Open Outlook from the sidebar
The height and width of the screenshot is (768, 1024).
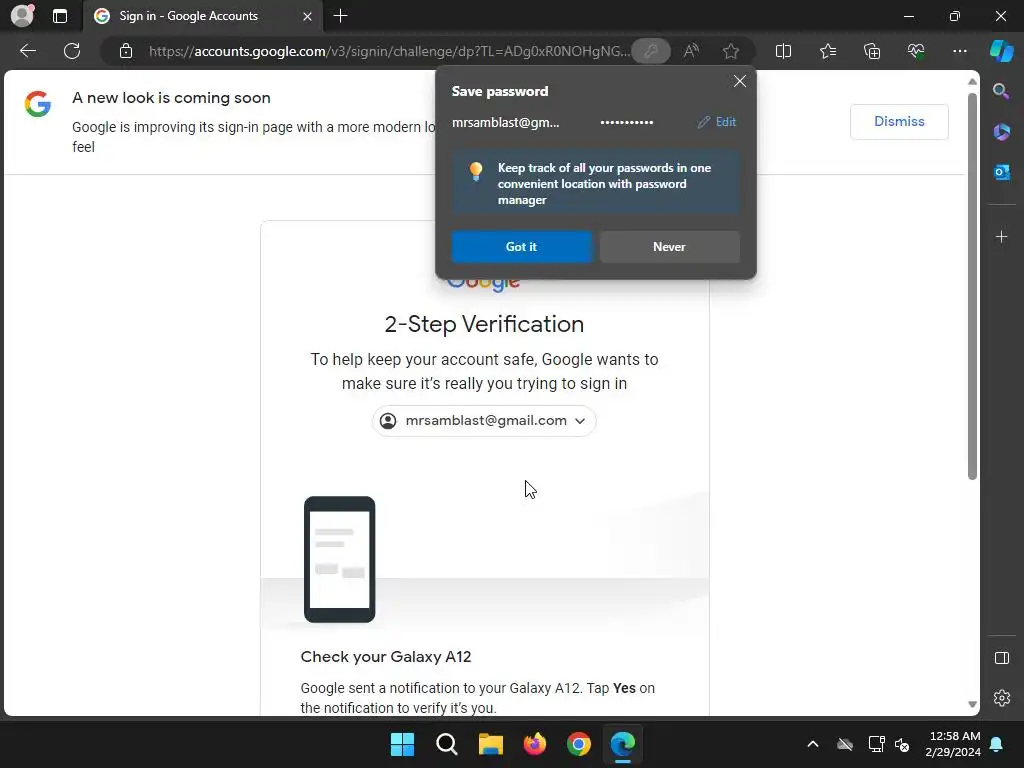pos(1001,172)
